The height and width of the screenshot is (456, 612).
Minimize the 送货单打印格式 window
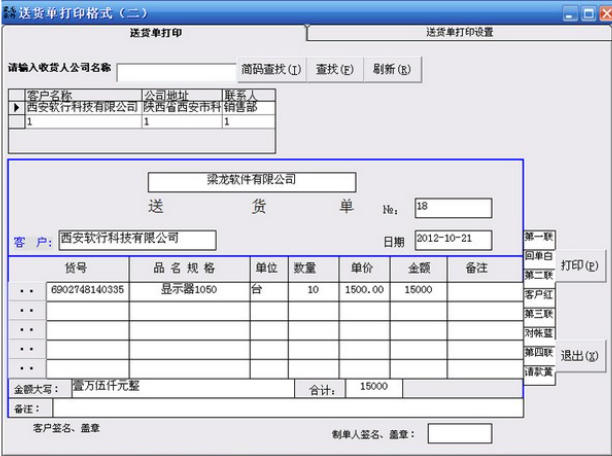tap(570, 14)
